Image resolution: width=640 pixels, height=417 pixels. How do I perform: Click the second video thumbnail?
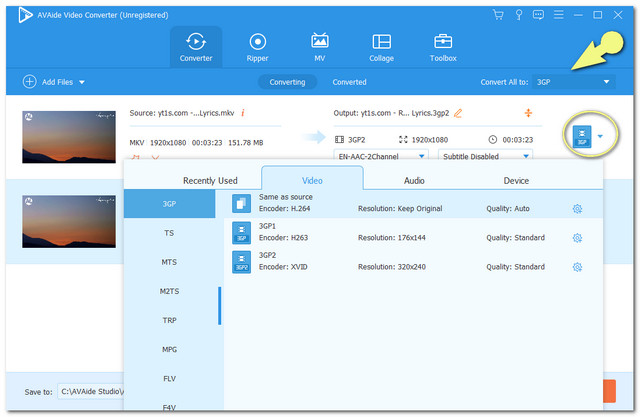pos(69,222)
